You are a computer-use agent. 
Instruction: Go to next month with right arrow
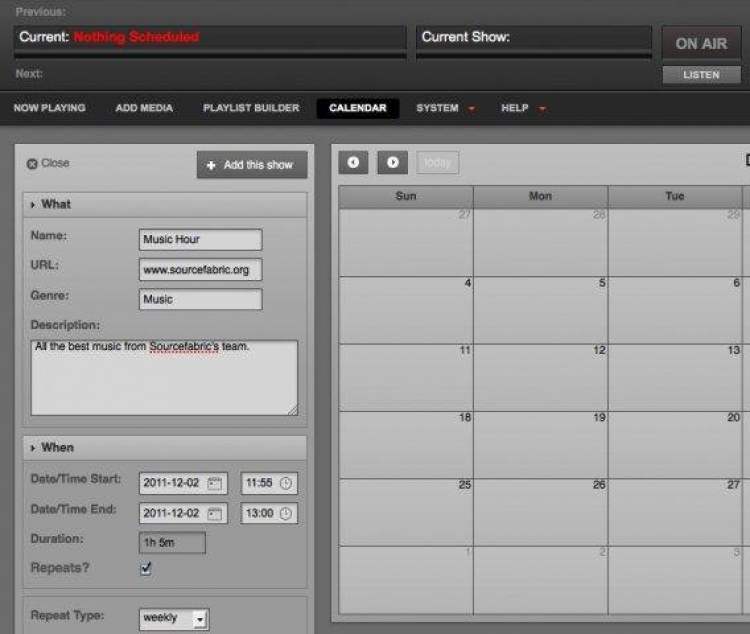tap(392, 163)
